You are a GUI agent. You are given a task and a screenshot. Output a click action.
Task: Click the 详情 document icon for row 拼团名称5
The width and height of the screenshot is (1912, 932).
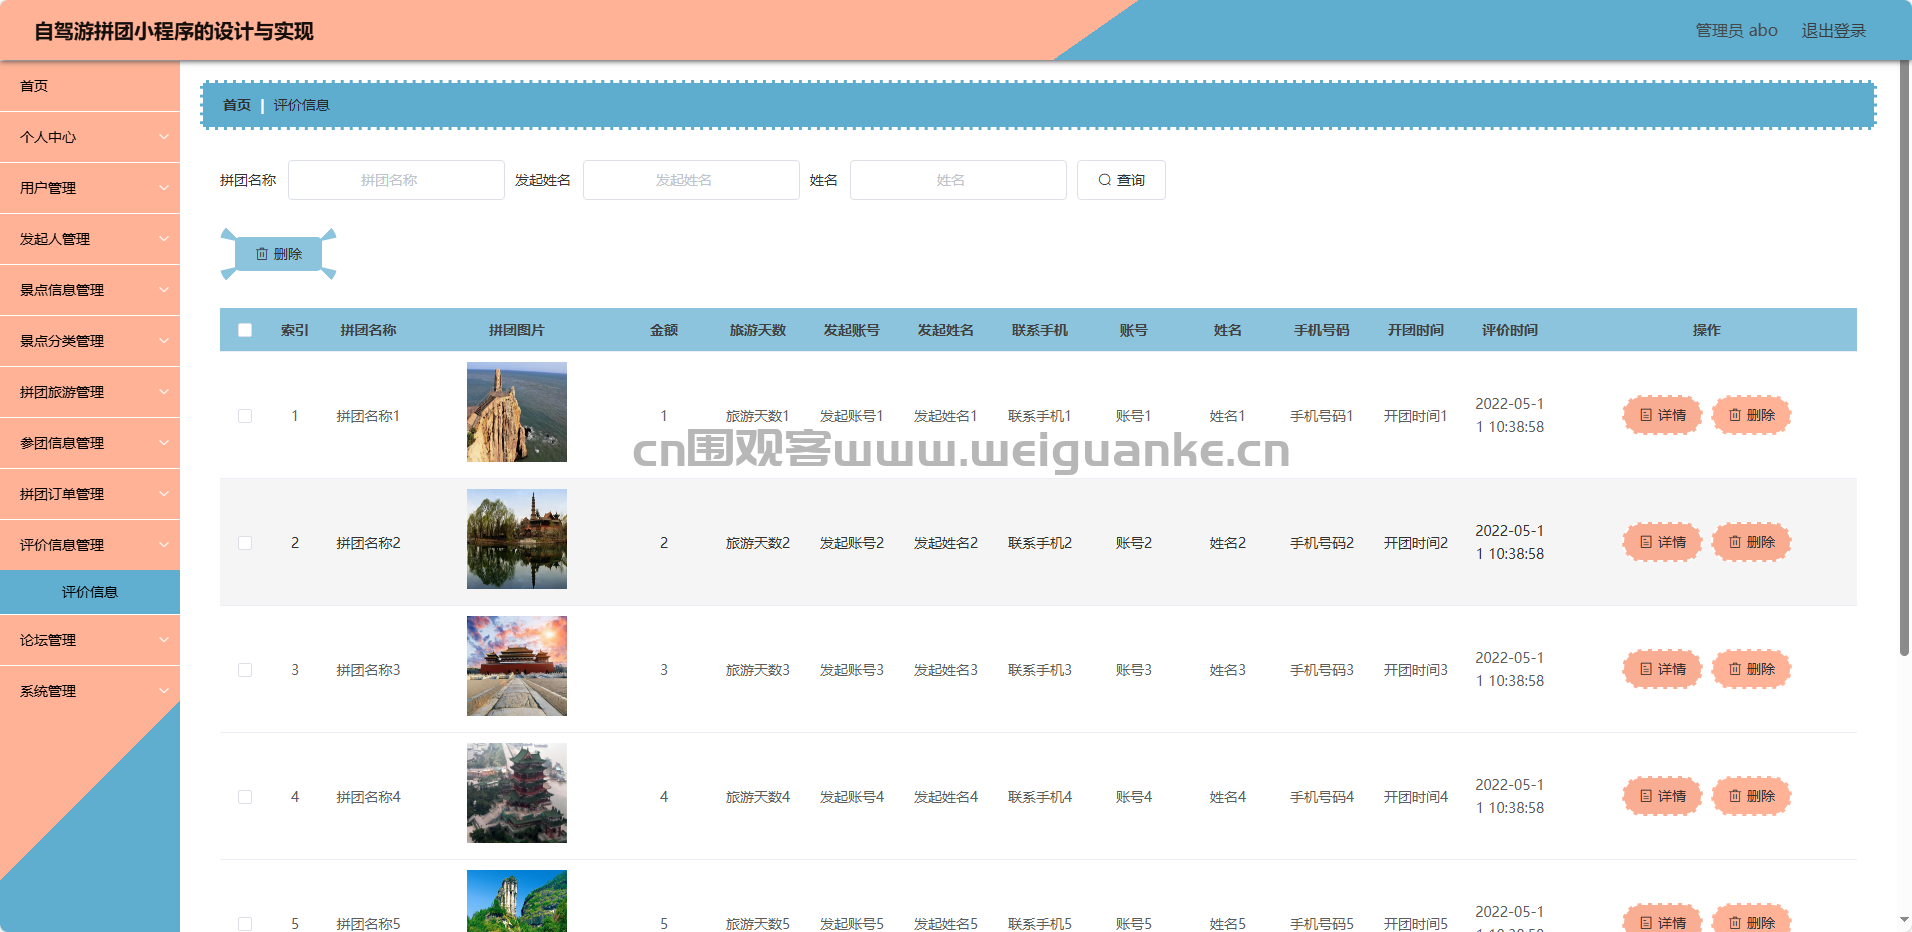1646,923
